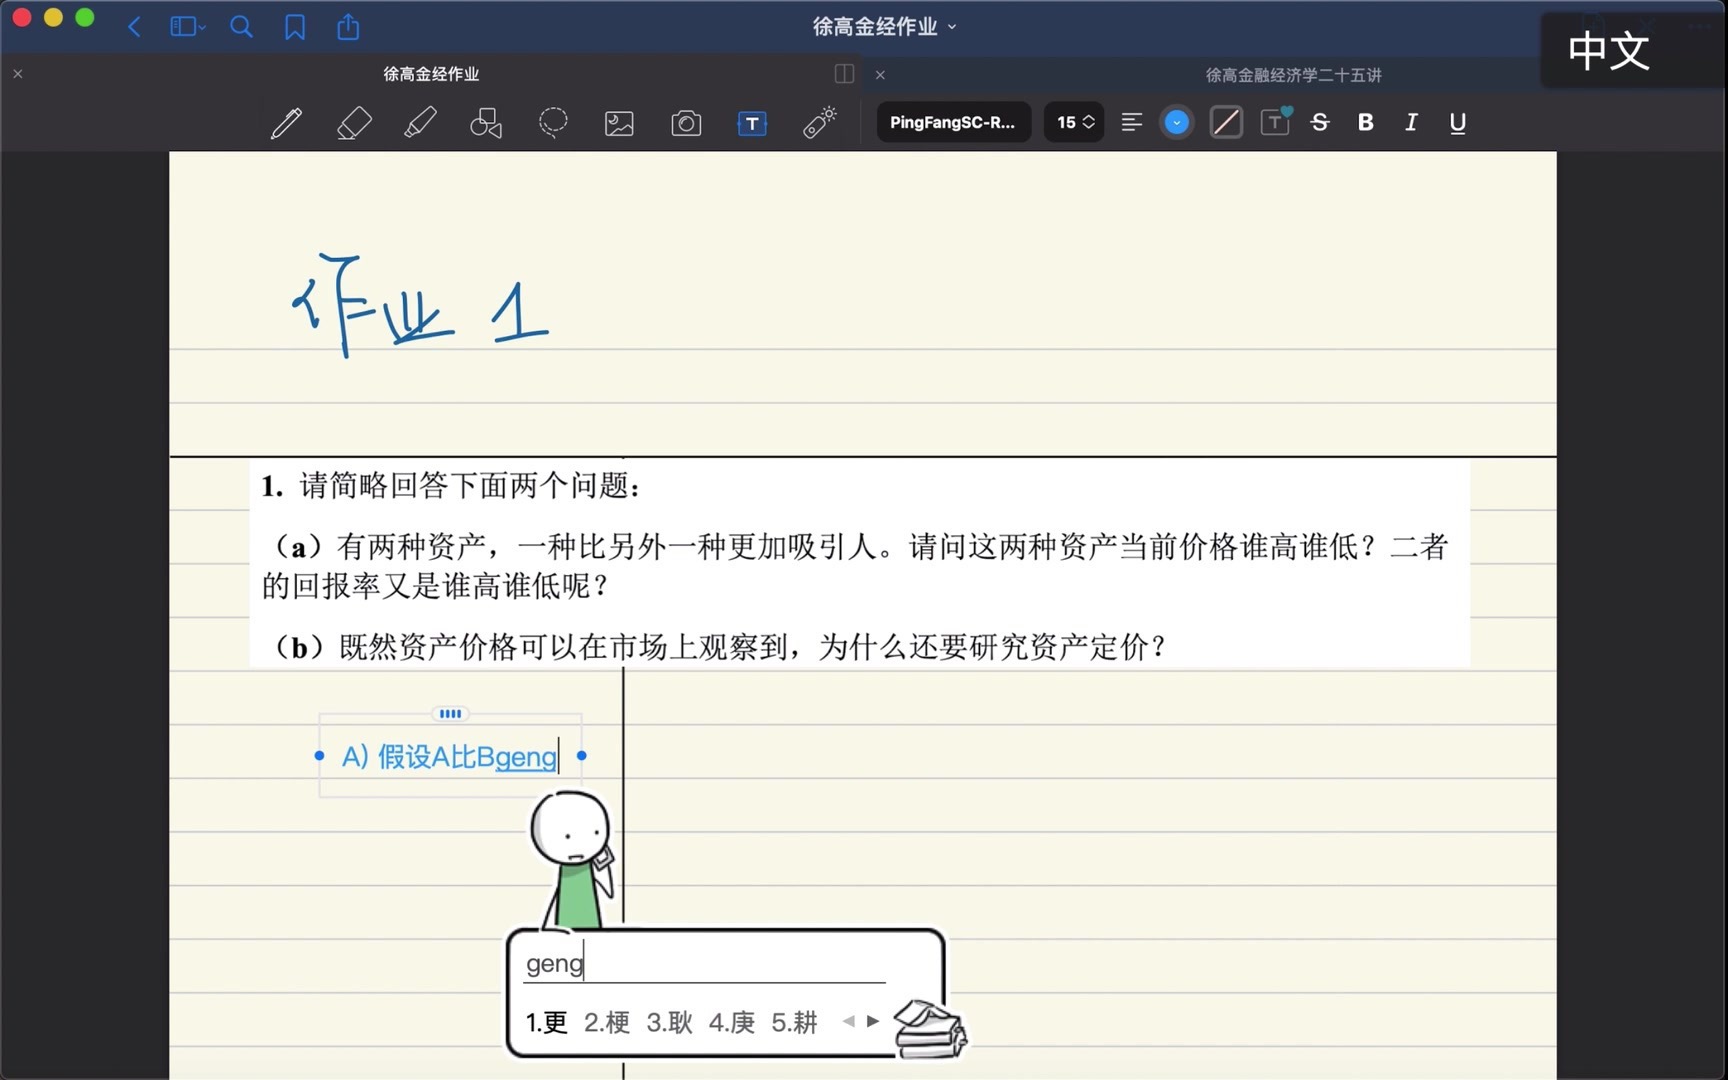Open the sidebar view toggle
Image resolution: width=1728 pixels, height=1080 pixels.
coord(187,27)
